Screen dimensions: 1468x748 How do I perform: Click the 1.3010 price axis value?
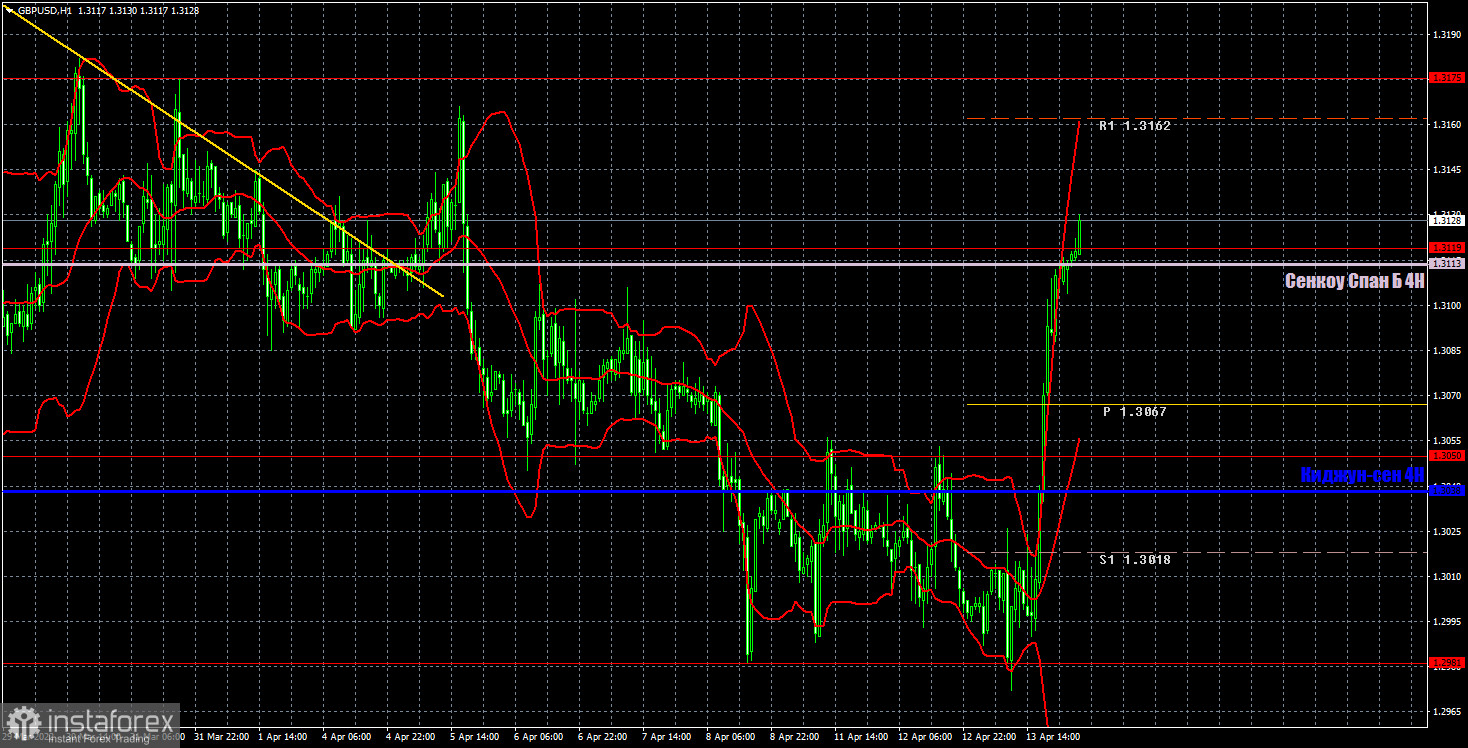(x=1447, y=577)
